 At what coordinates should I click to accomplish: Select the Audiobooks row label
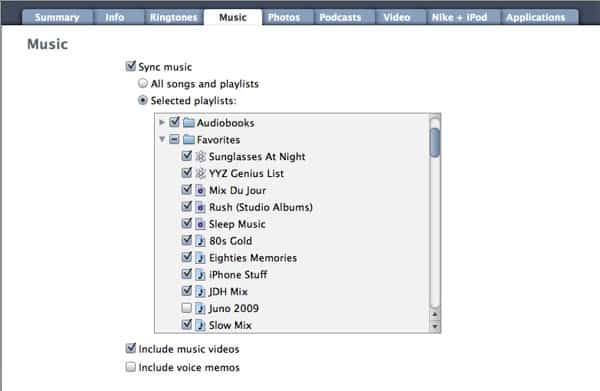click(x=225, y=123)
